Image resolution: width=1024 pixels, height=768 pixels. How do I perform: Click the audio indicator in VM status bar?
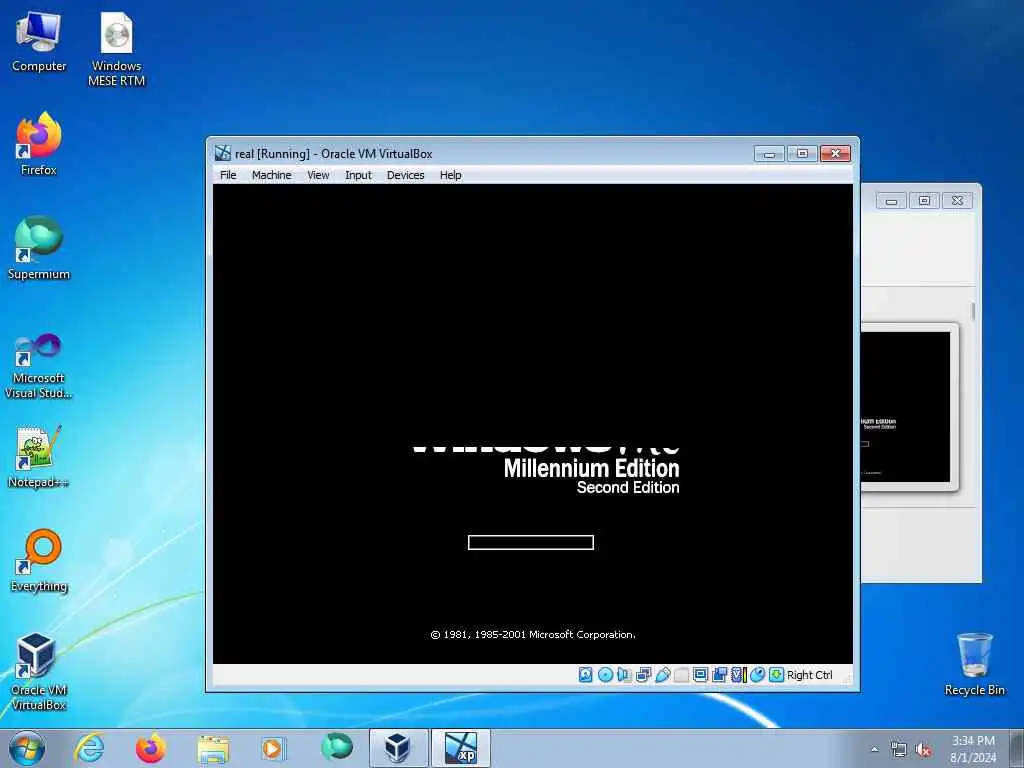coord(624,675)
